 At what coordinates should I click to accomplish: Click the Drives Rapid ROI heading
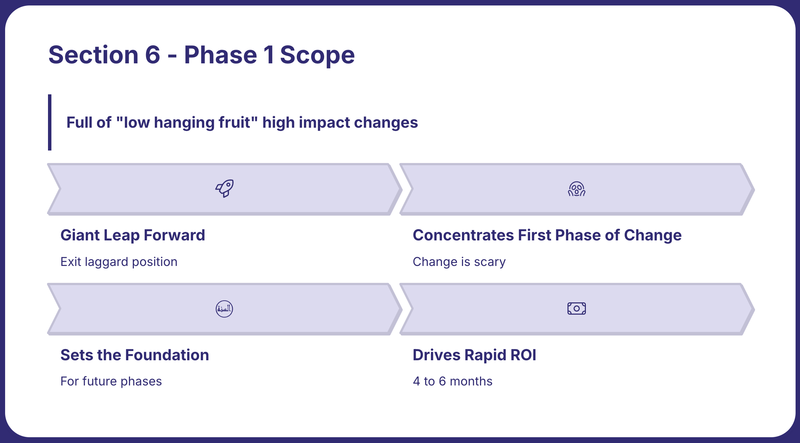[474, 355]
